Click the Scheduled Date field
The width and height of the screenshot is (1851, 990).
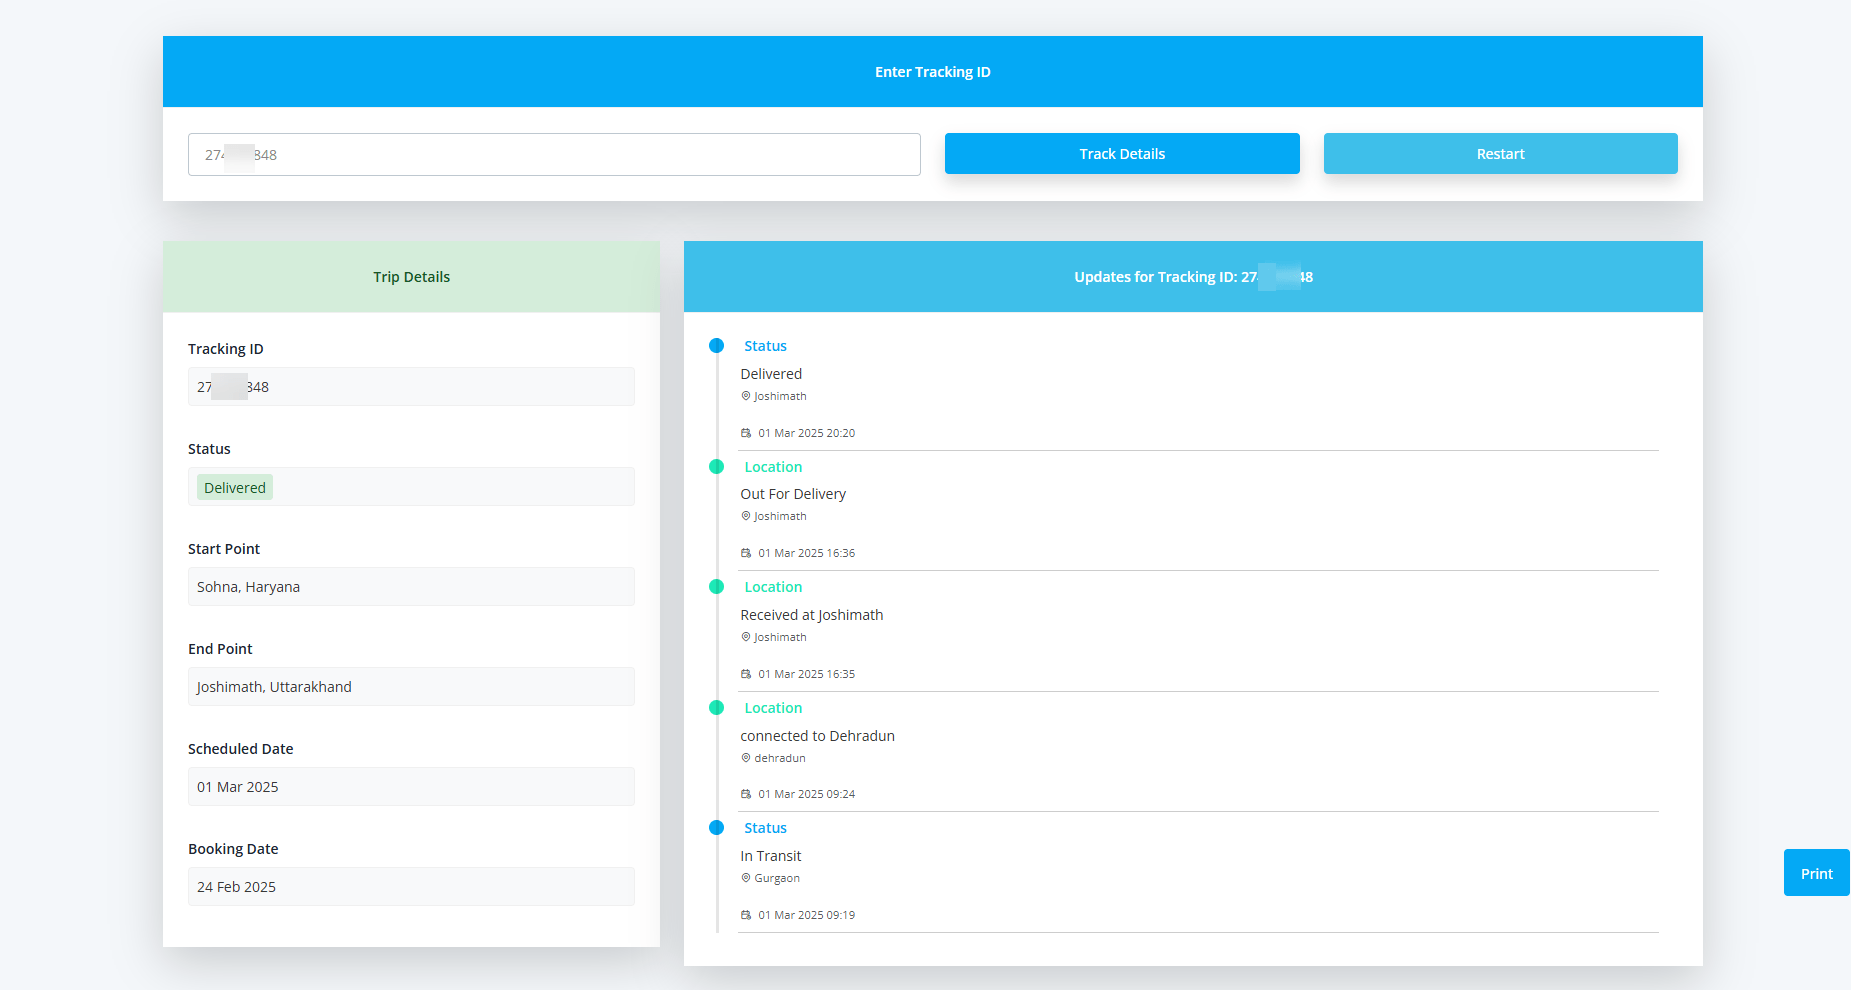[x=411, y=787]
